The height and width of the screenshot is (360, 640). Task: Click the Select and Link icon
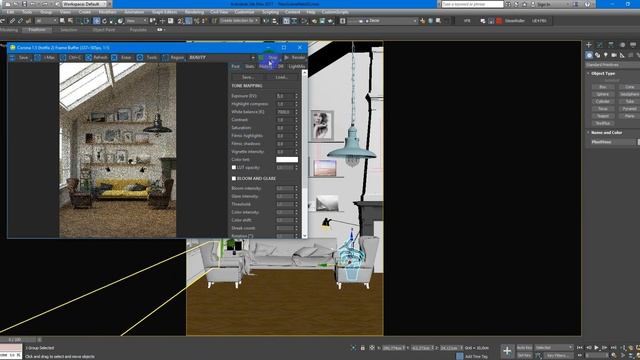[12, 21]
